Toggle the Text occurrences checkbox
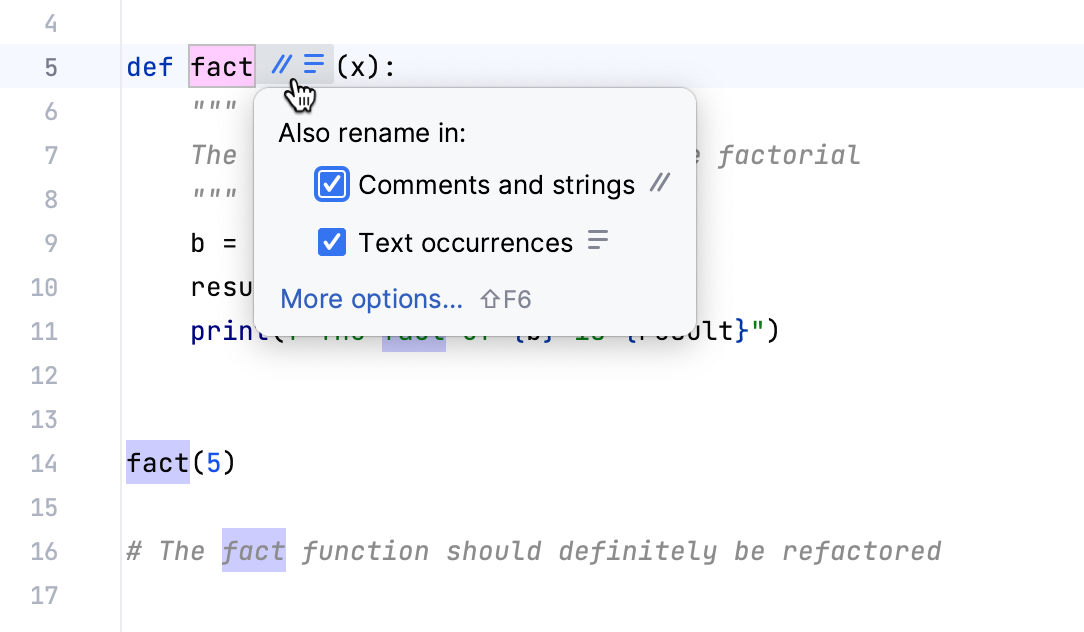This screenshot has width=1084, height=632. tap(331, 242)
